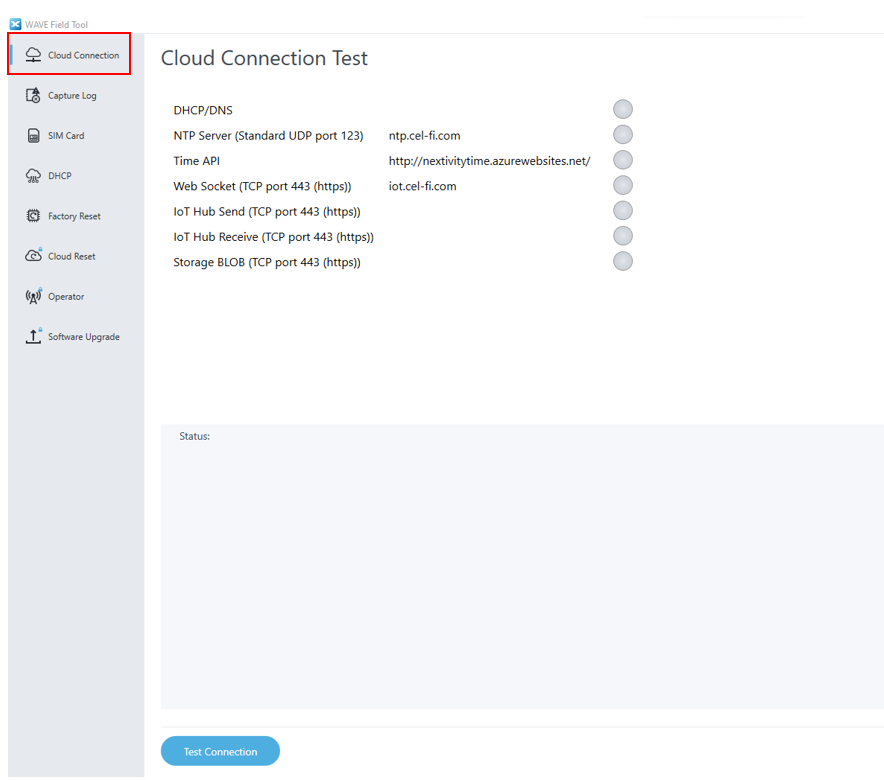Click the IoT Hub Receive status indicator

[622, 236]
